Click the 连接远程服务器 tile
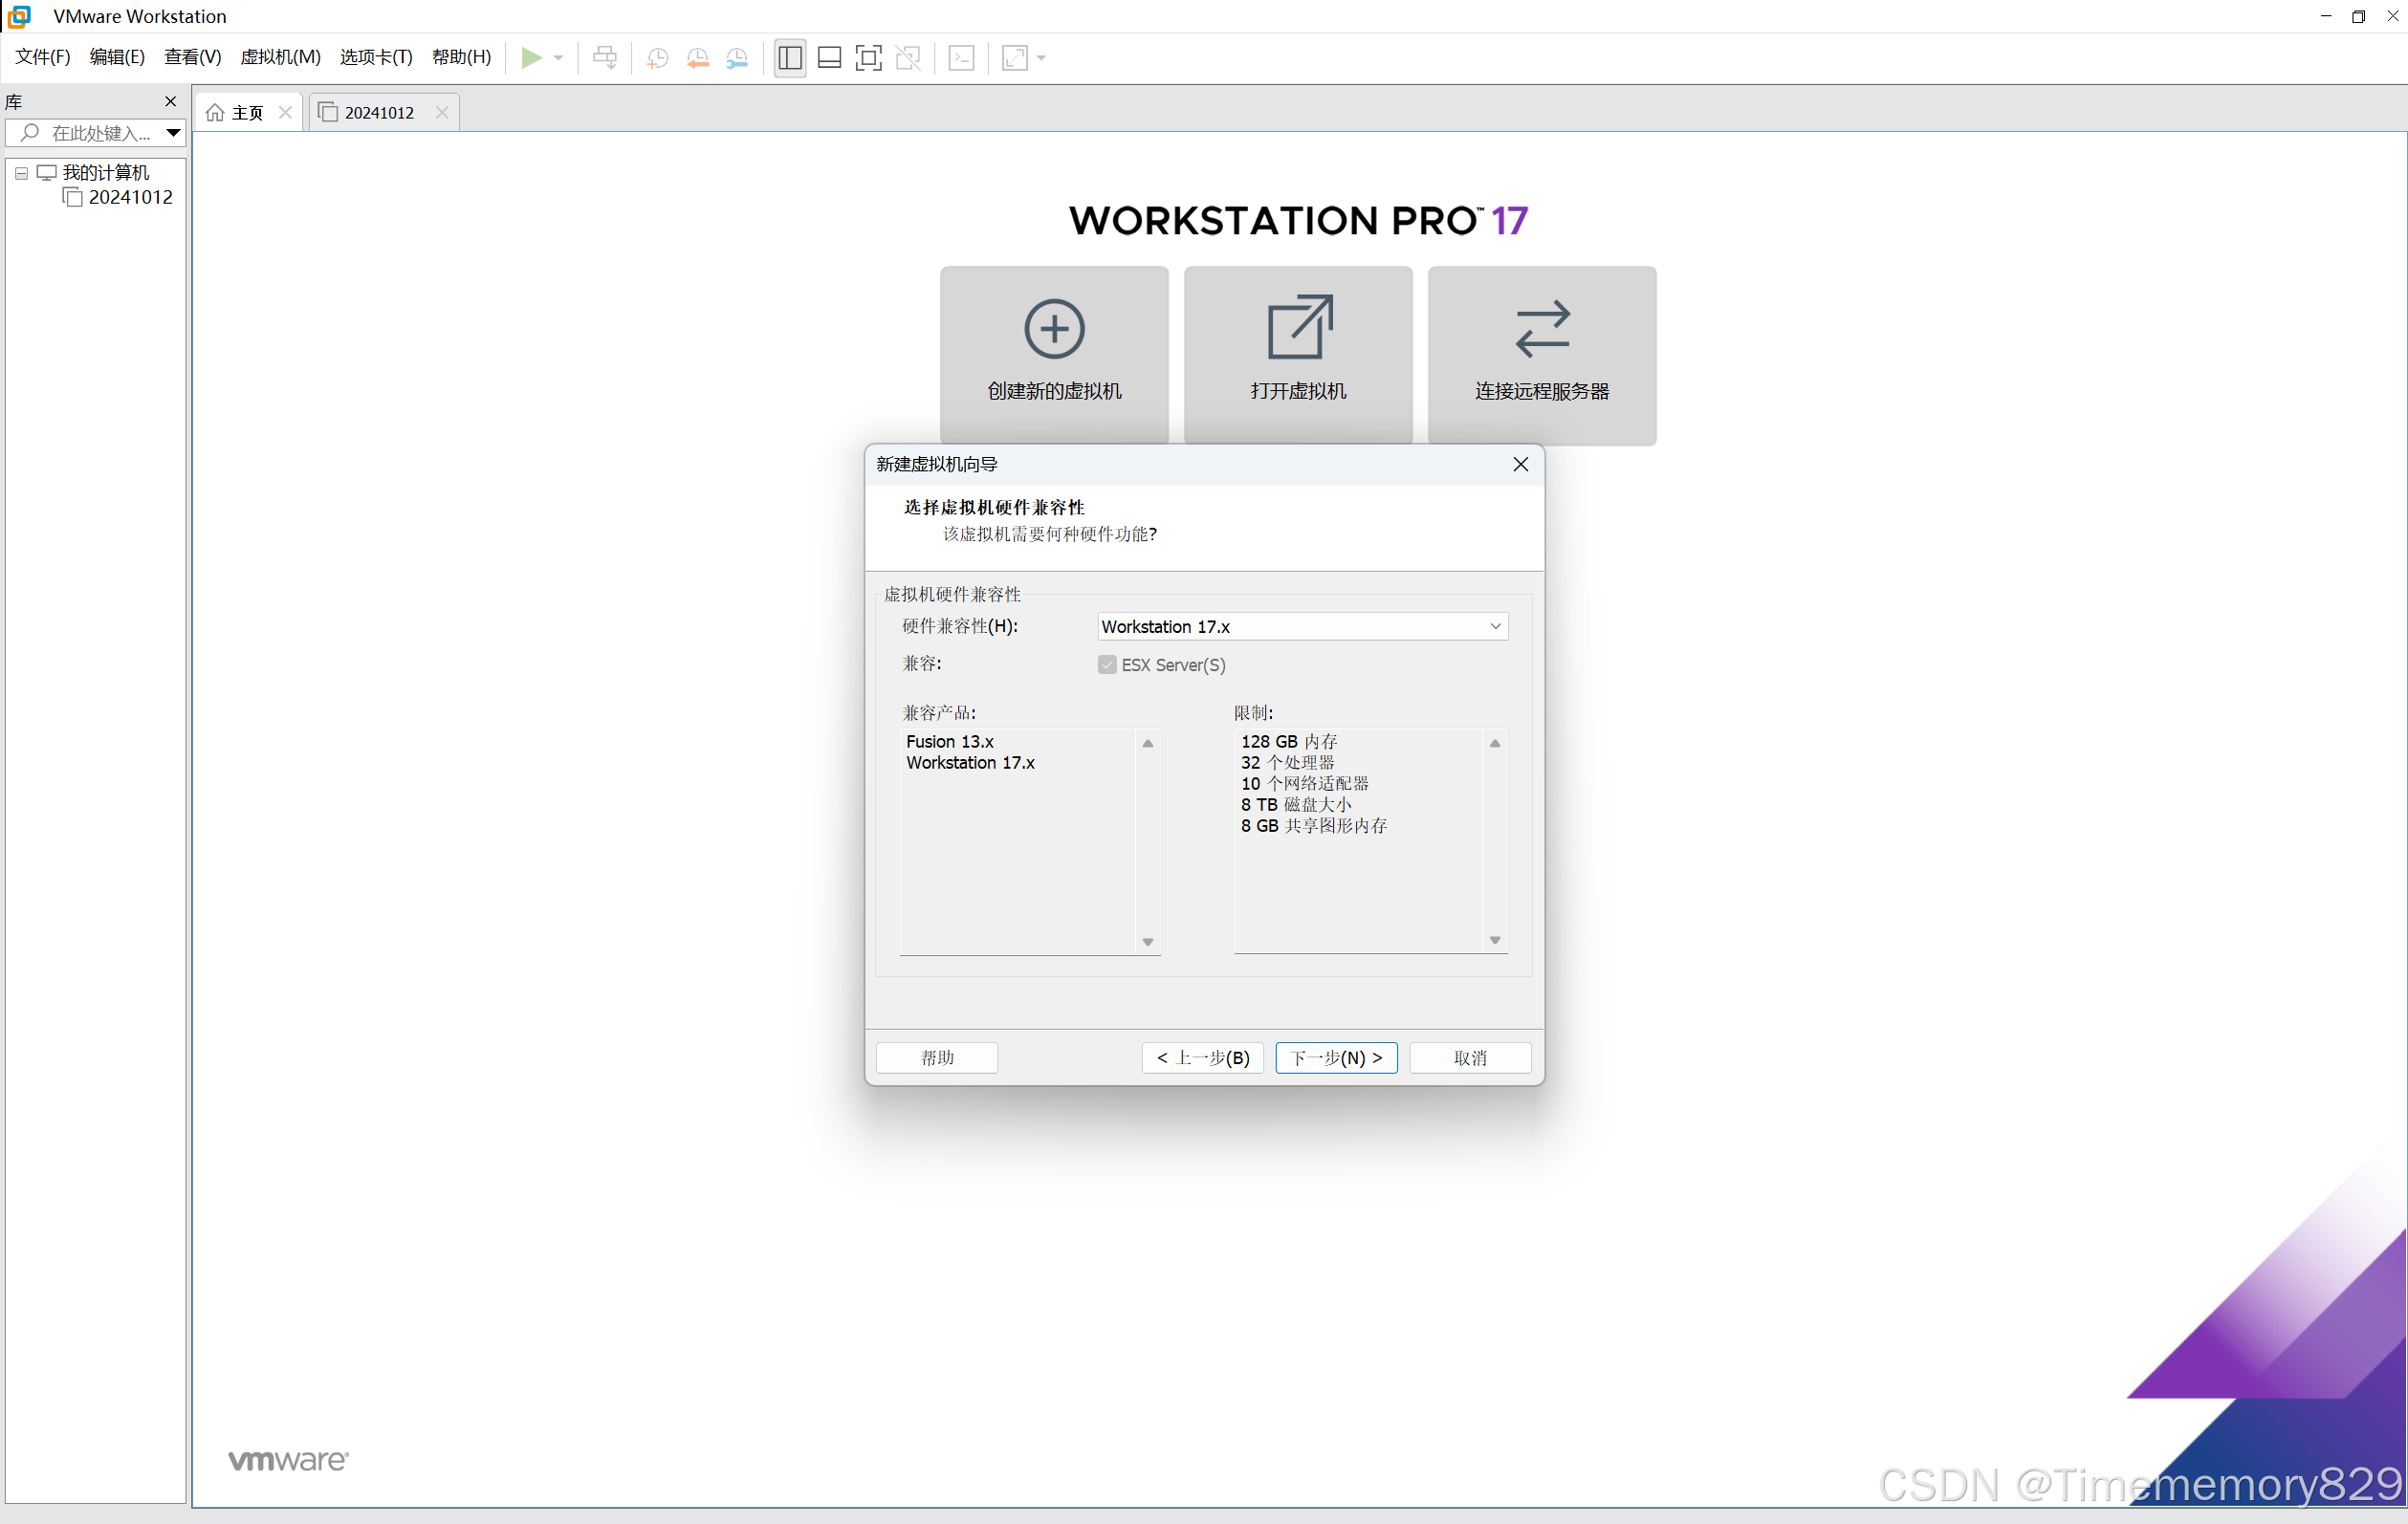The image size is (2408, 1524). coord(1542,355)
